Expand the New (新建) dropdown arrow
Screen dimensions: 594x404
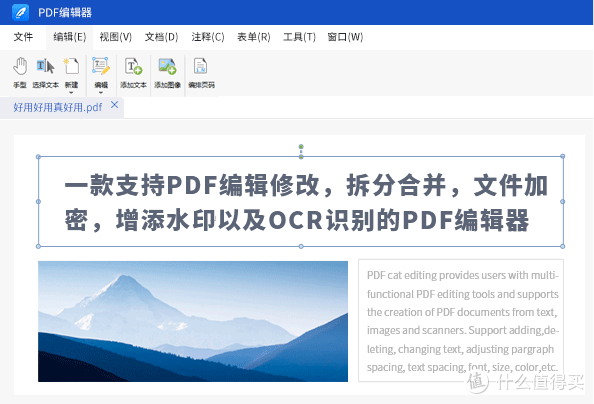(71, 92)
